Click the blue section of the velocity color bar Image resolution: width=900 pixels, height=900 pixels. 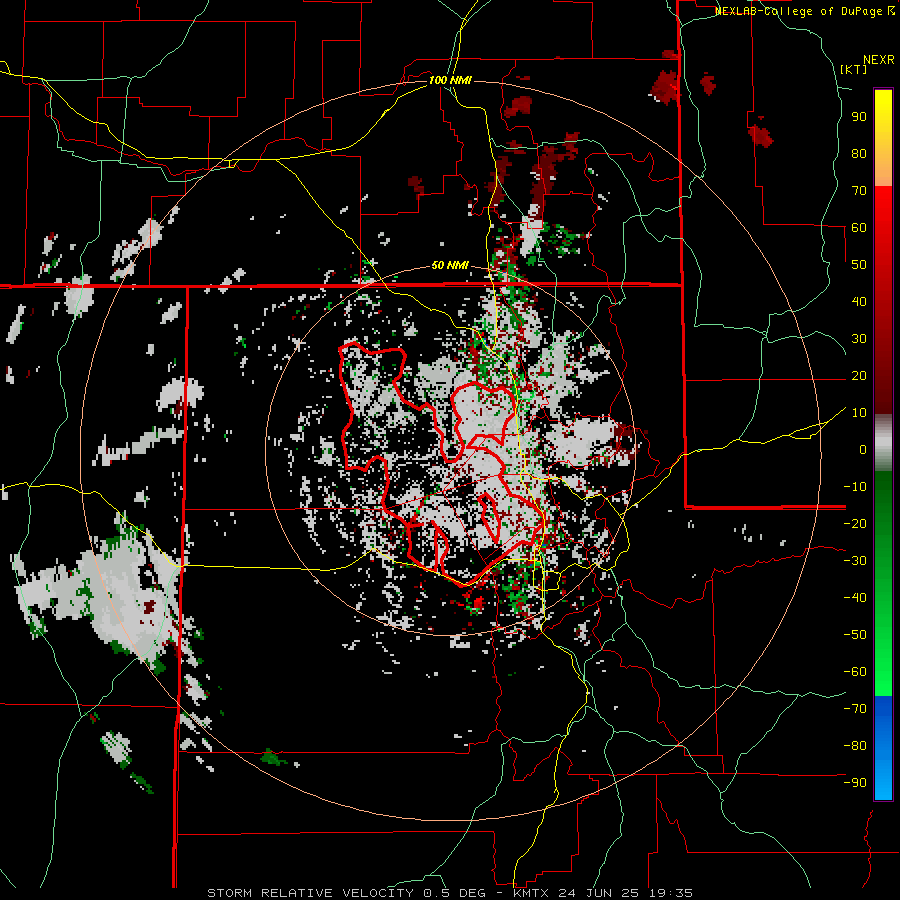pos(883,747)
